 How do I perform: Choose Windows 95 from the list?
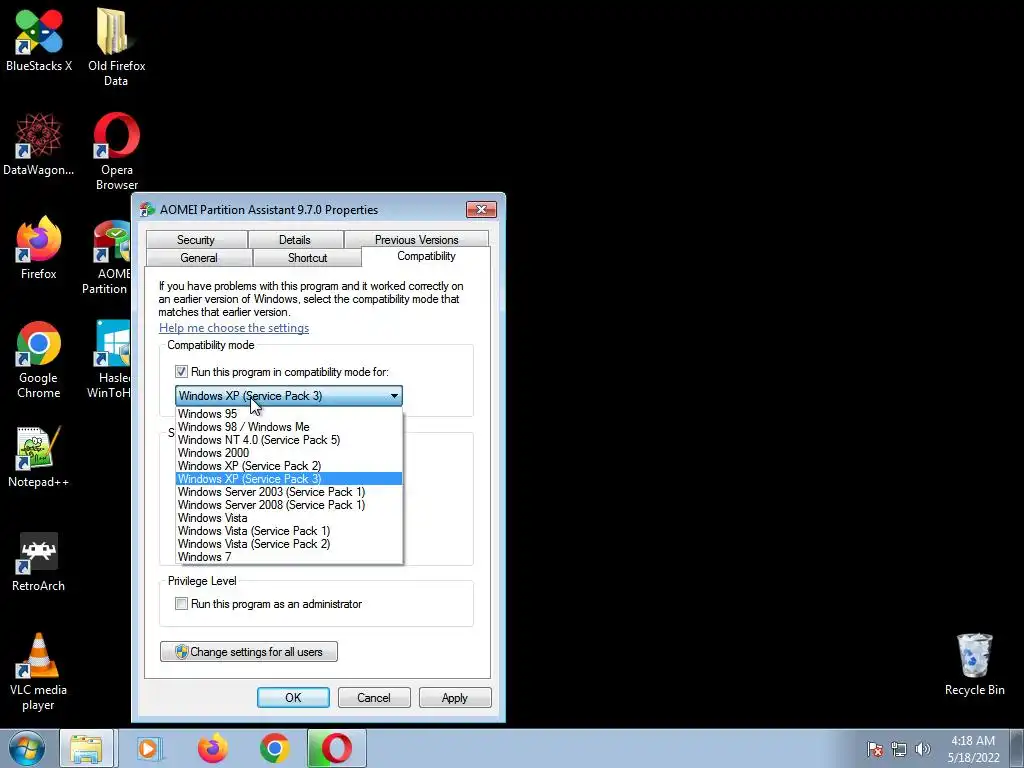tap(289, 413)
